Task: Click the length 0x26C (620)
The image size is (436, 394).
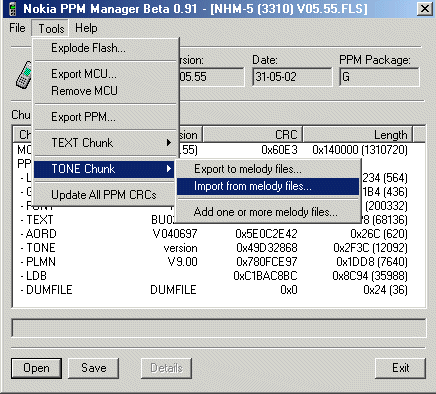Action: (x=379, y=234)
